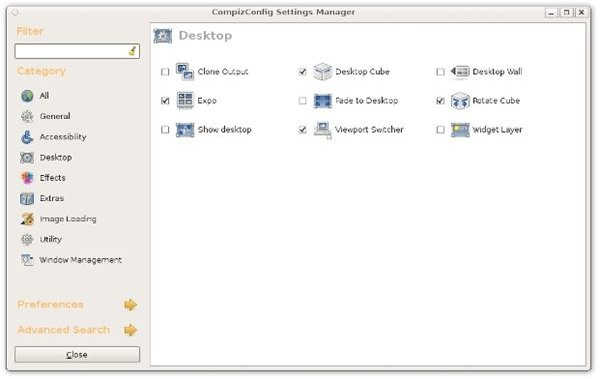Click the Window Management category icon
This screenshot has height=379, width=600.
(27, 260)
